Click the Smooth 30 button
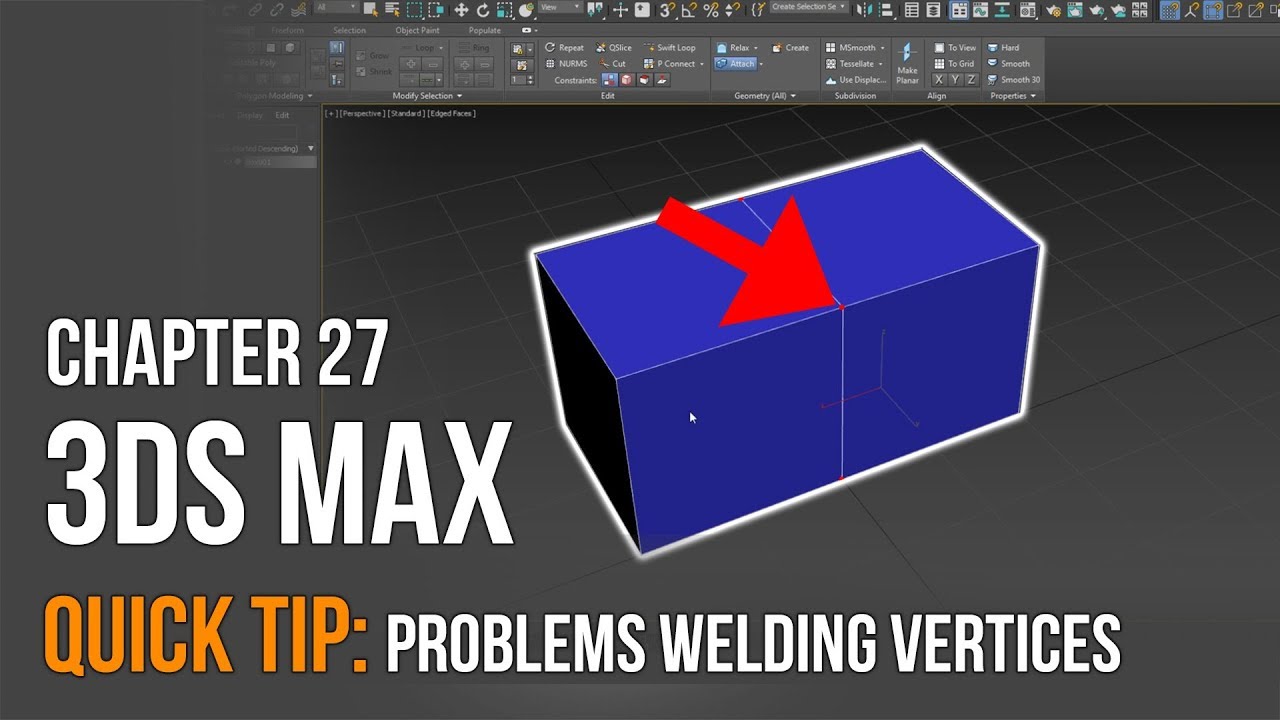This screenshot has width=1280, height=720. coord(1015,80)
